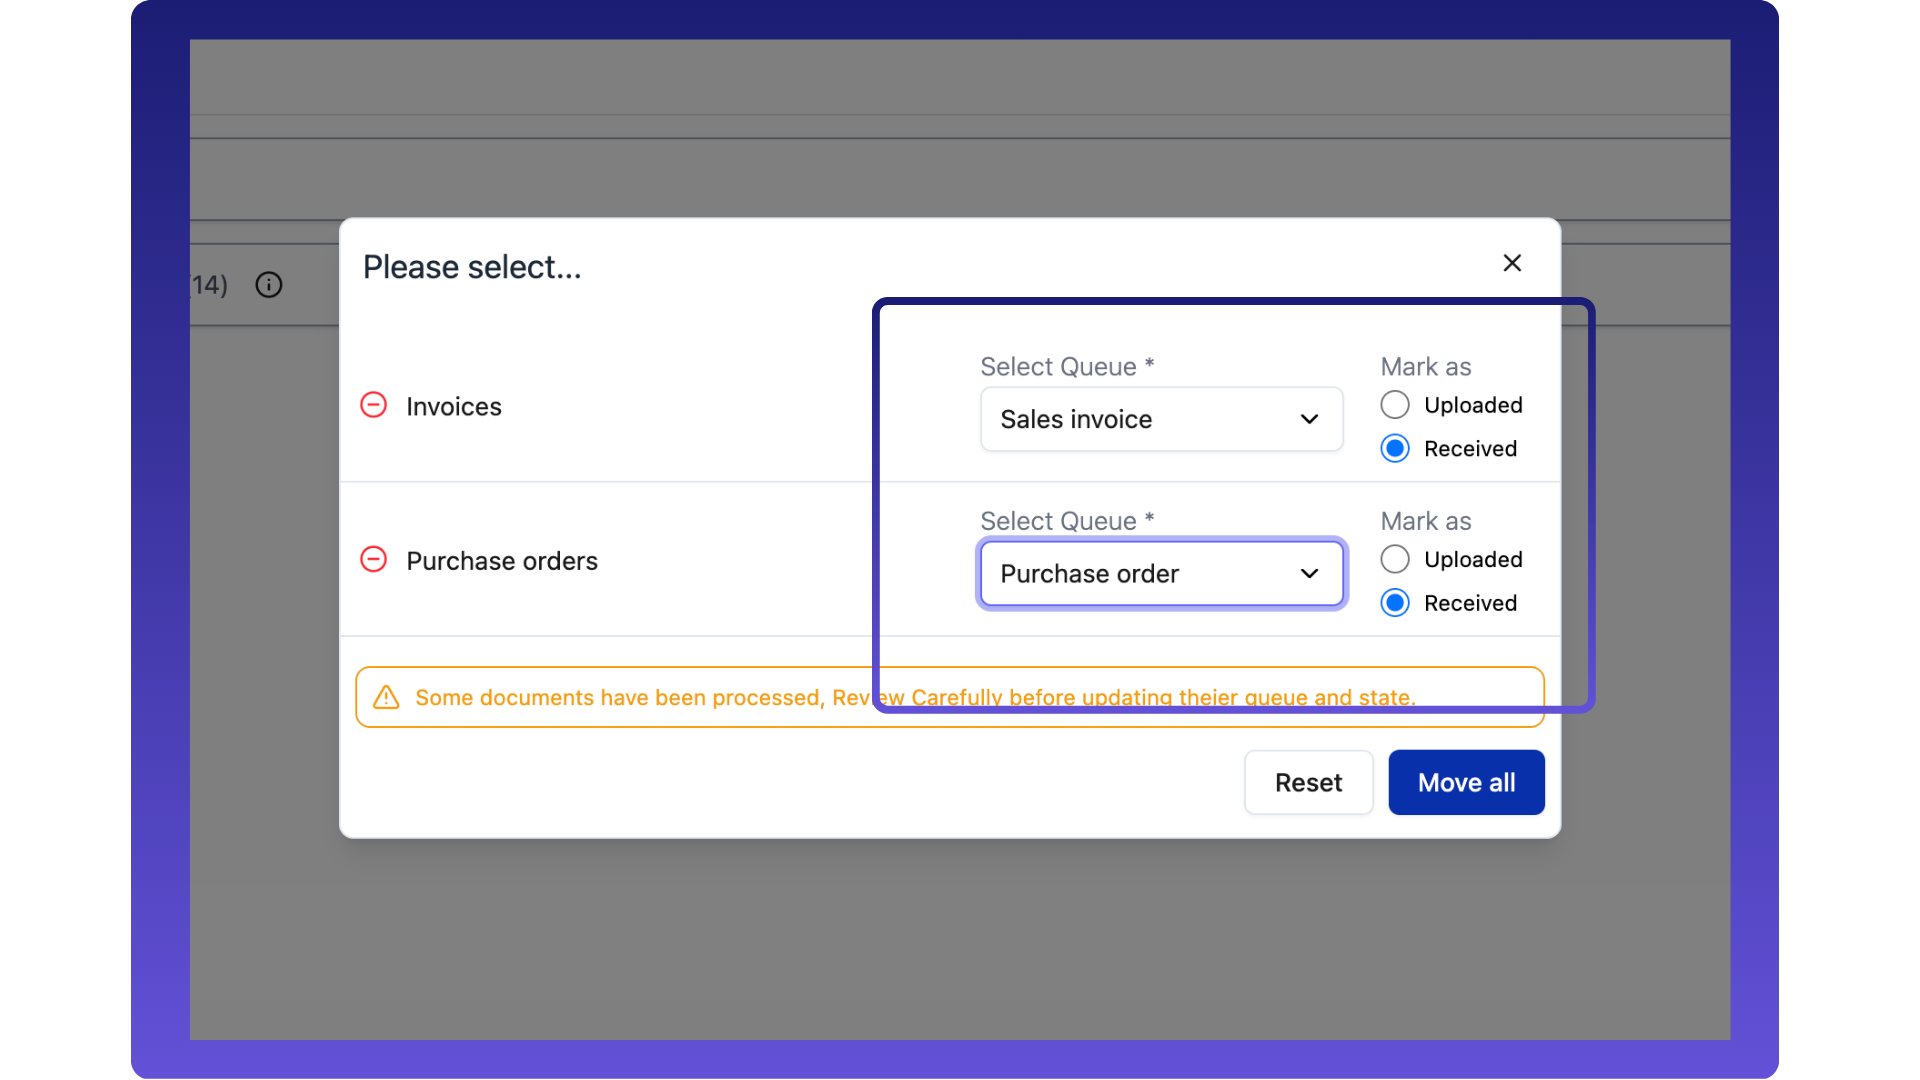Screen dimensions: 1920x1080
Task: Close the Please select dialog
Action: [1512, 263]
